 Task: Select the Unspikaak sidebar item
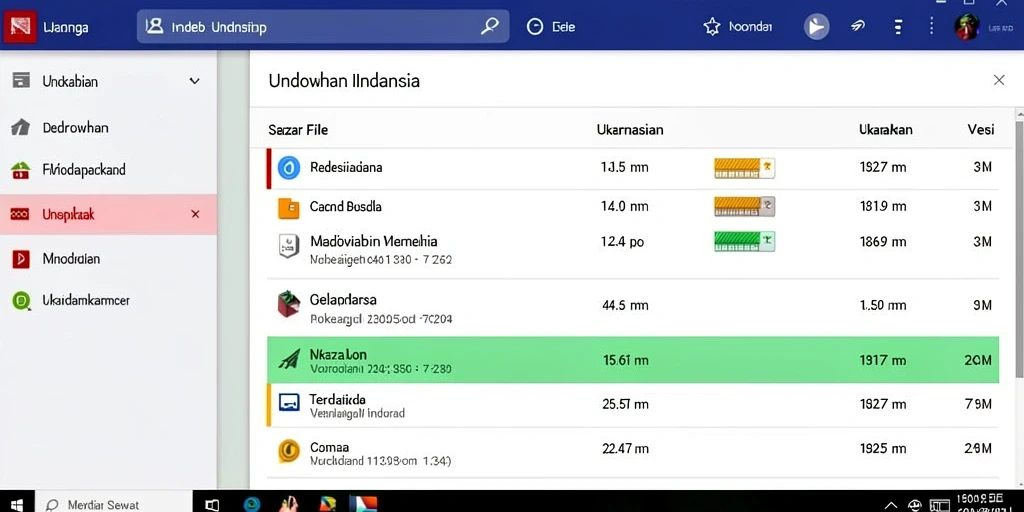click(108, 214)
